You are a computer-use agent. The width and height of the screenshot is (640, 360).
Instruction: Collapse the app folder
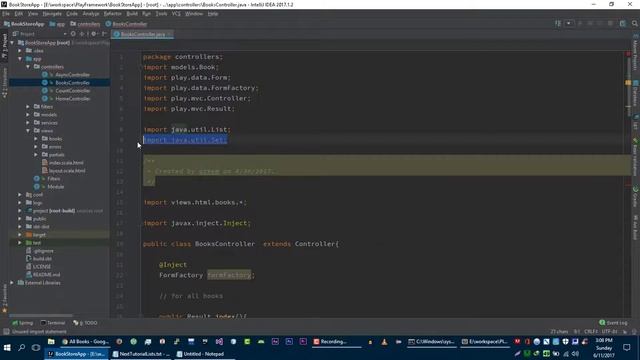pos(20,59)
